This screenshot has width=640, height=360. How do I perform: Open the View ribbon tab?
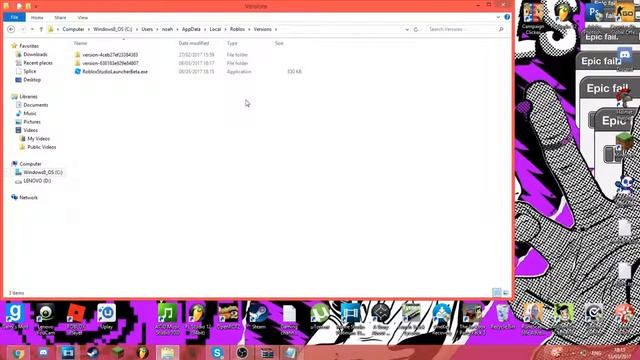click(82, 18)
